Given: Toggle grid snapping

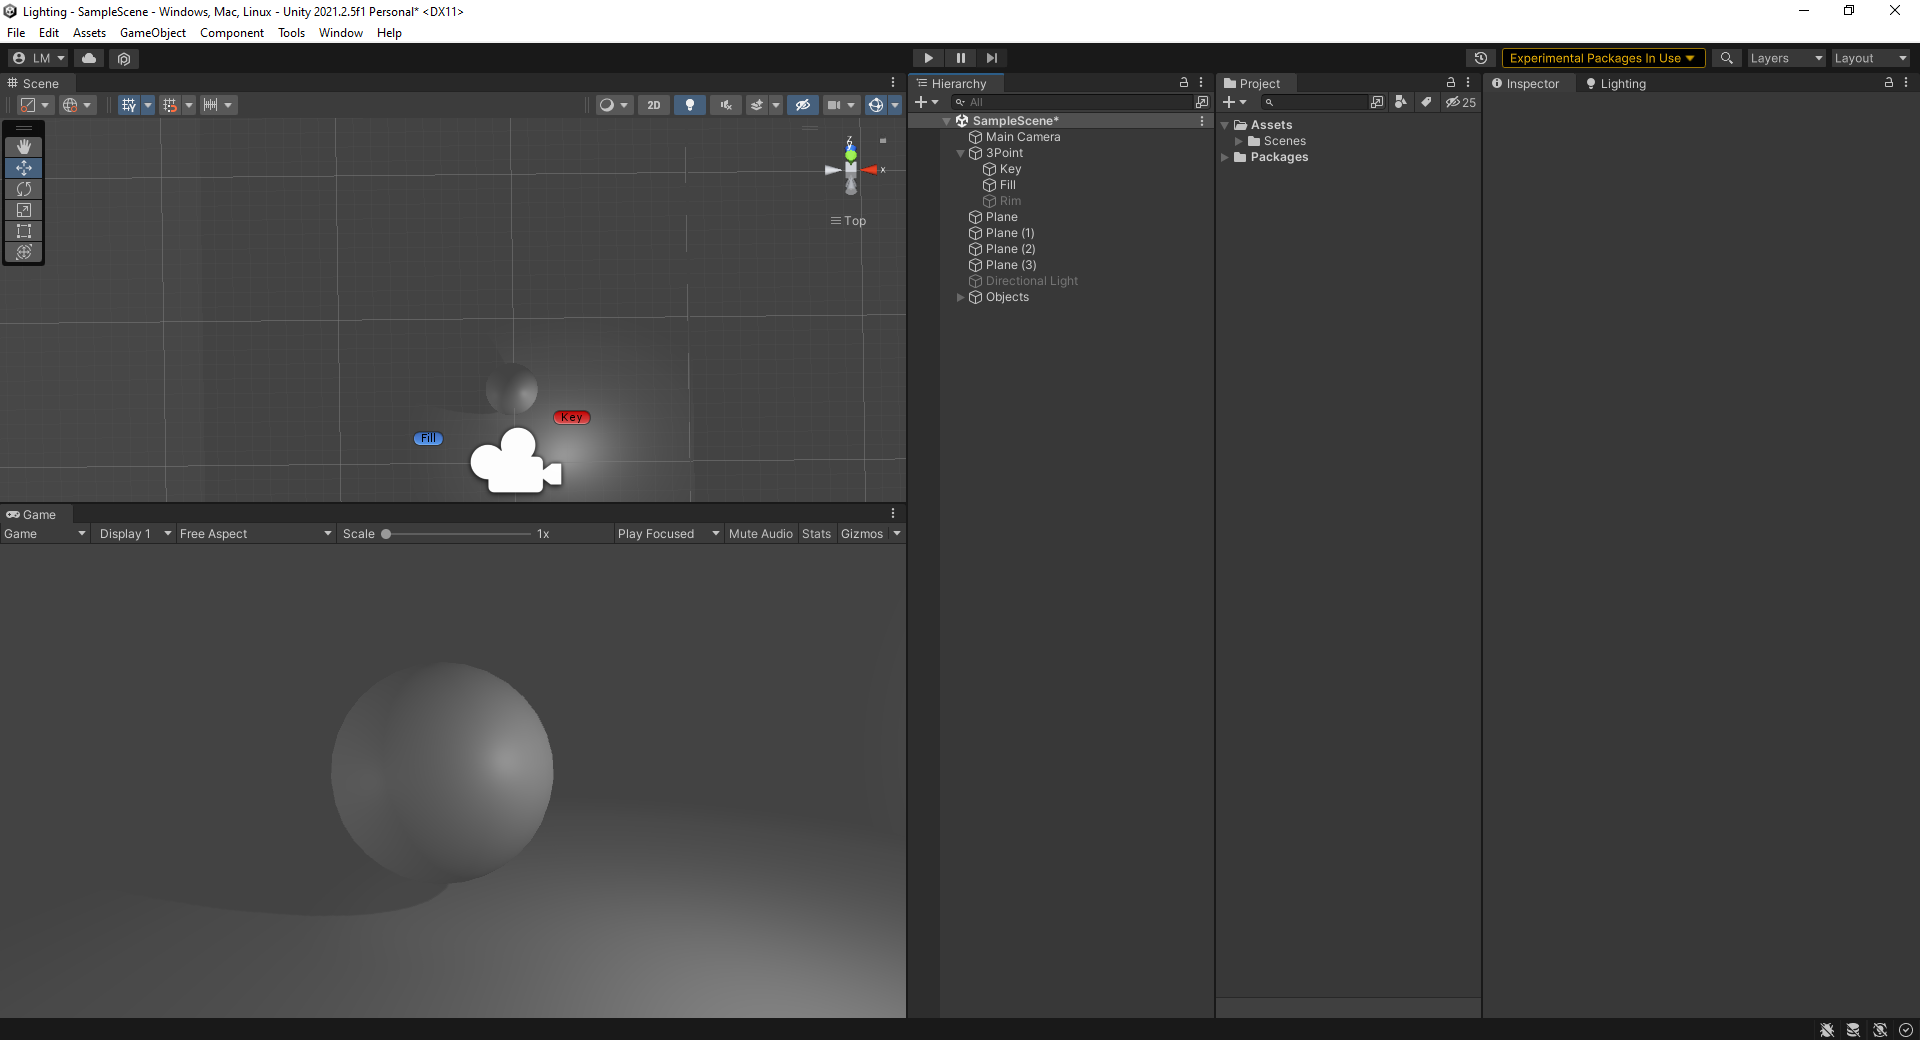Looking at the screenshot, I should tap(170, 105).
